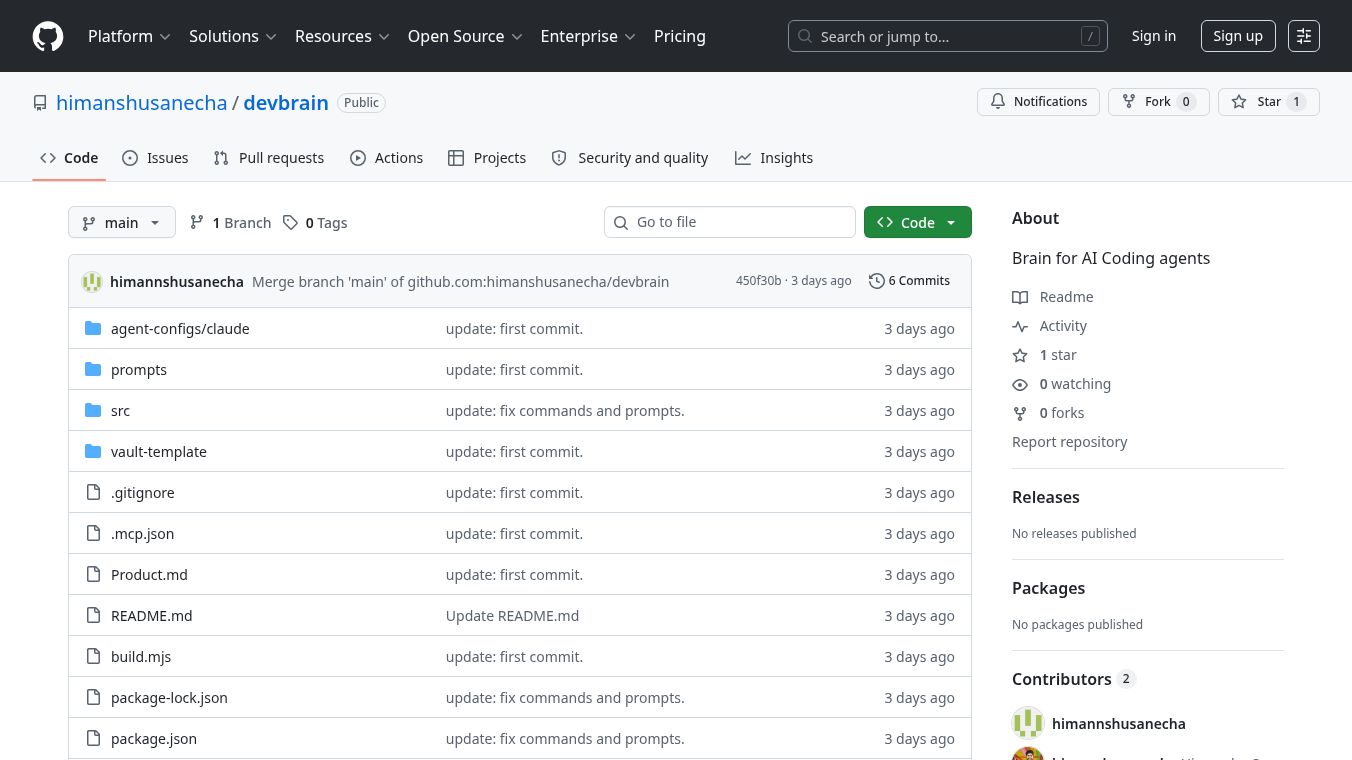Click Report repository link
The height and width of the screenshot is (760, 1352).
click(1069, 442)
